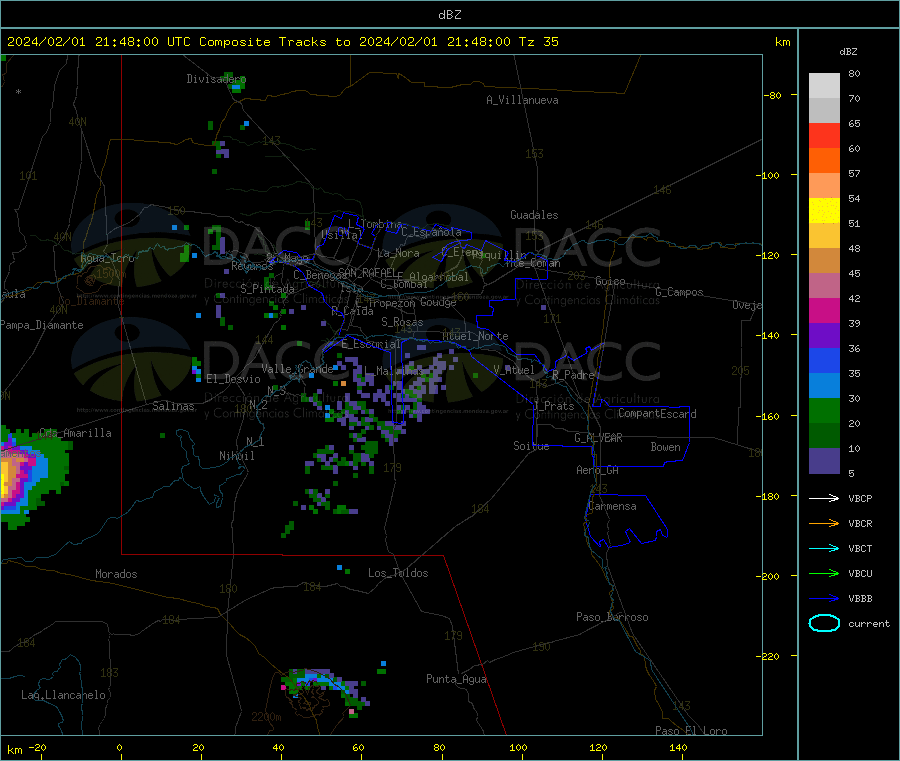Select the purple 5 dBZ color swatch
900x761 pixels.
point(824,461)
